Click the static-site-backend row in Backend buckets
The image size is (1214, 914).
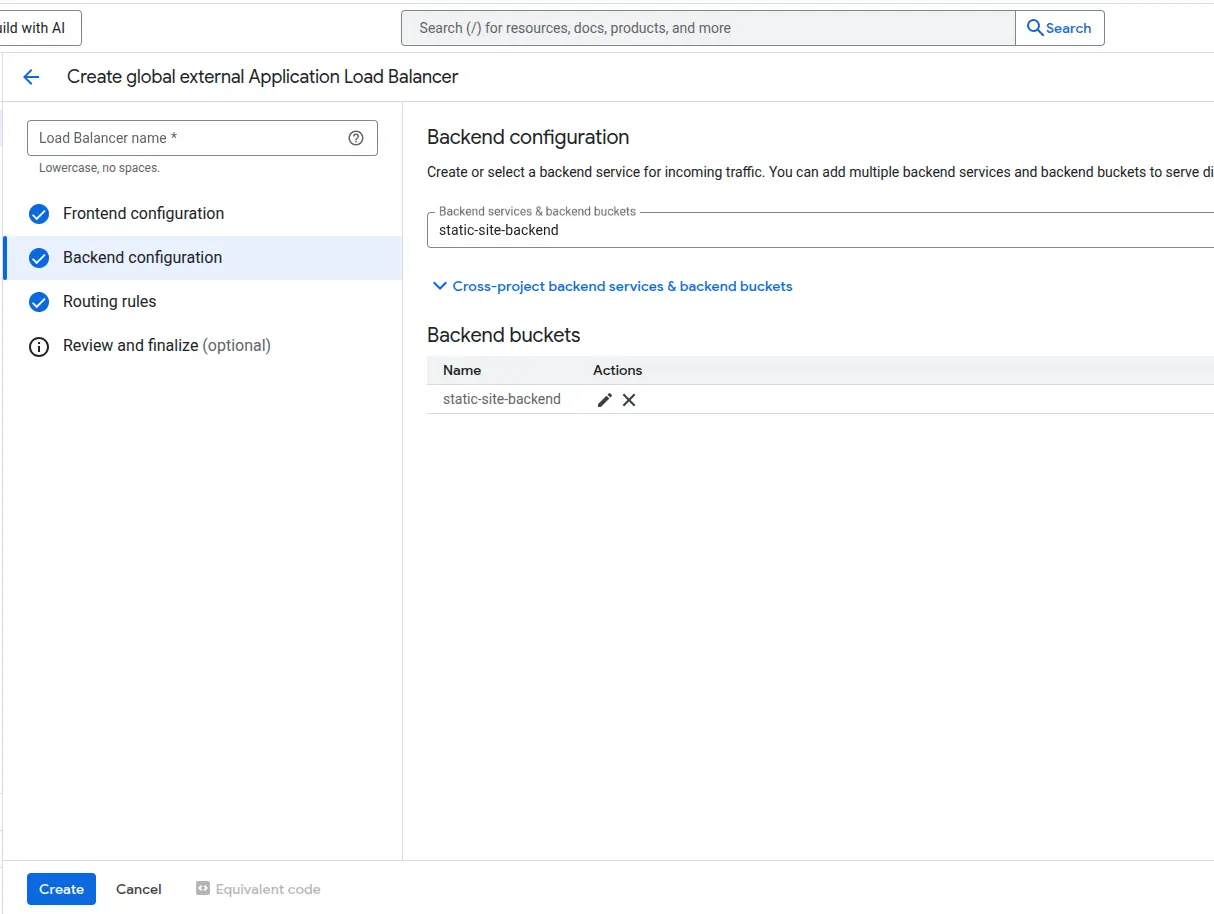(501, 399)
